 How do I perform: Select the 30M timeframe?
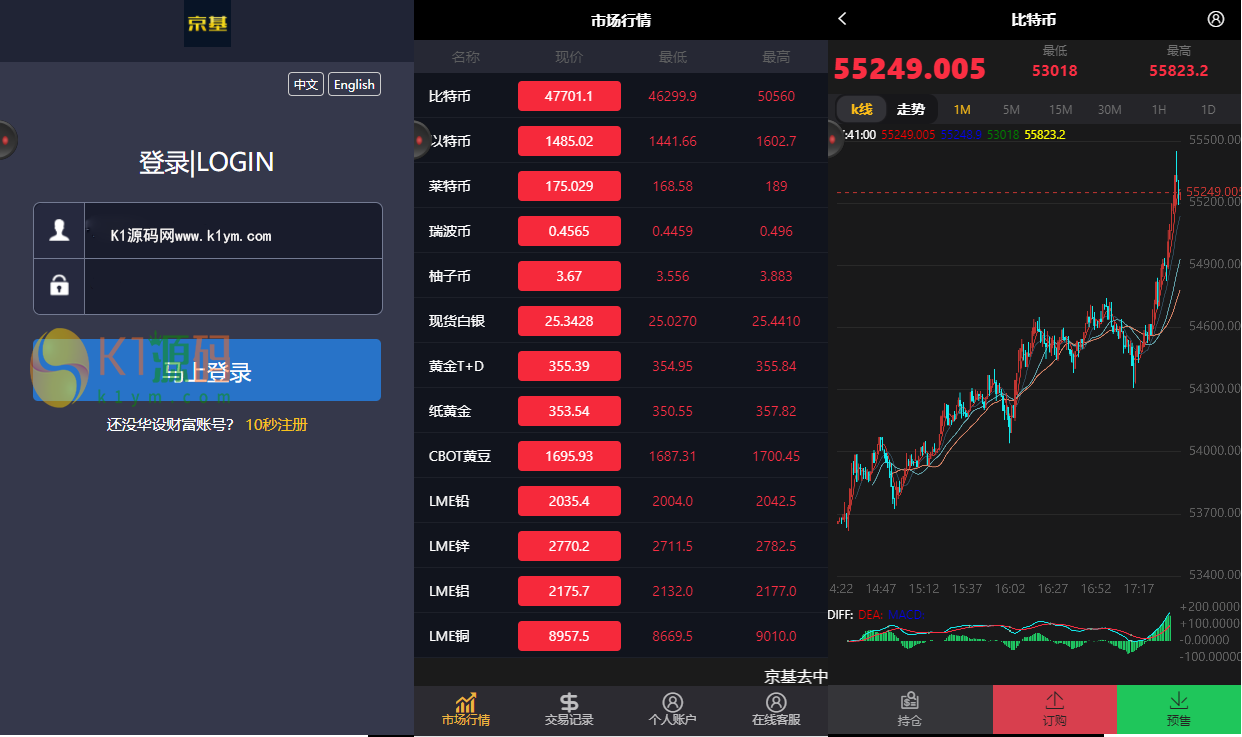coord(1109,109)
